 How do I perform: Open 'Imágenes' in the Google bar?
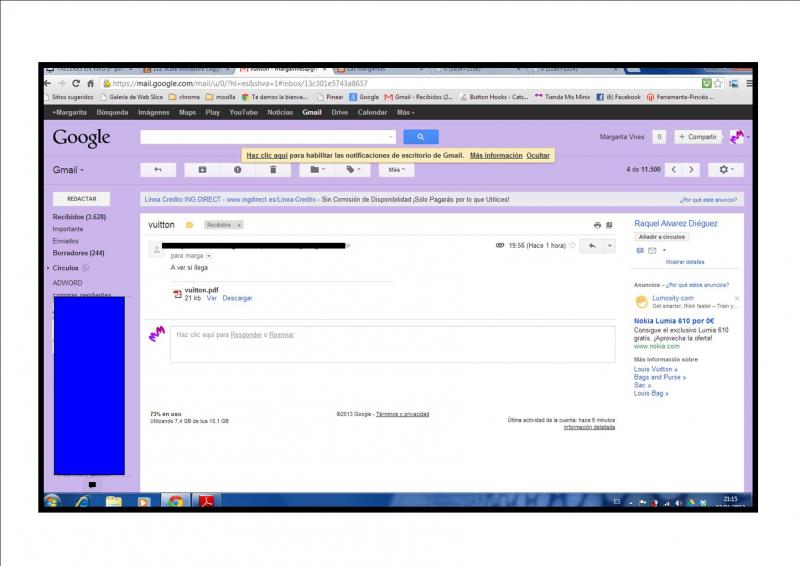click(x=154, y=112)
